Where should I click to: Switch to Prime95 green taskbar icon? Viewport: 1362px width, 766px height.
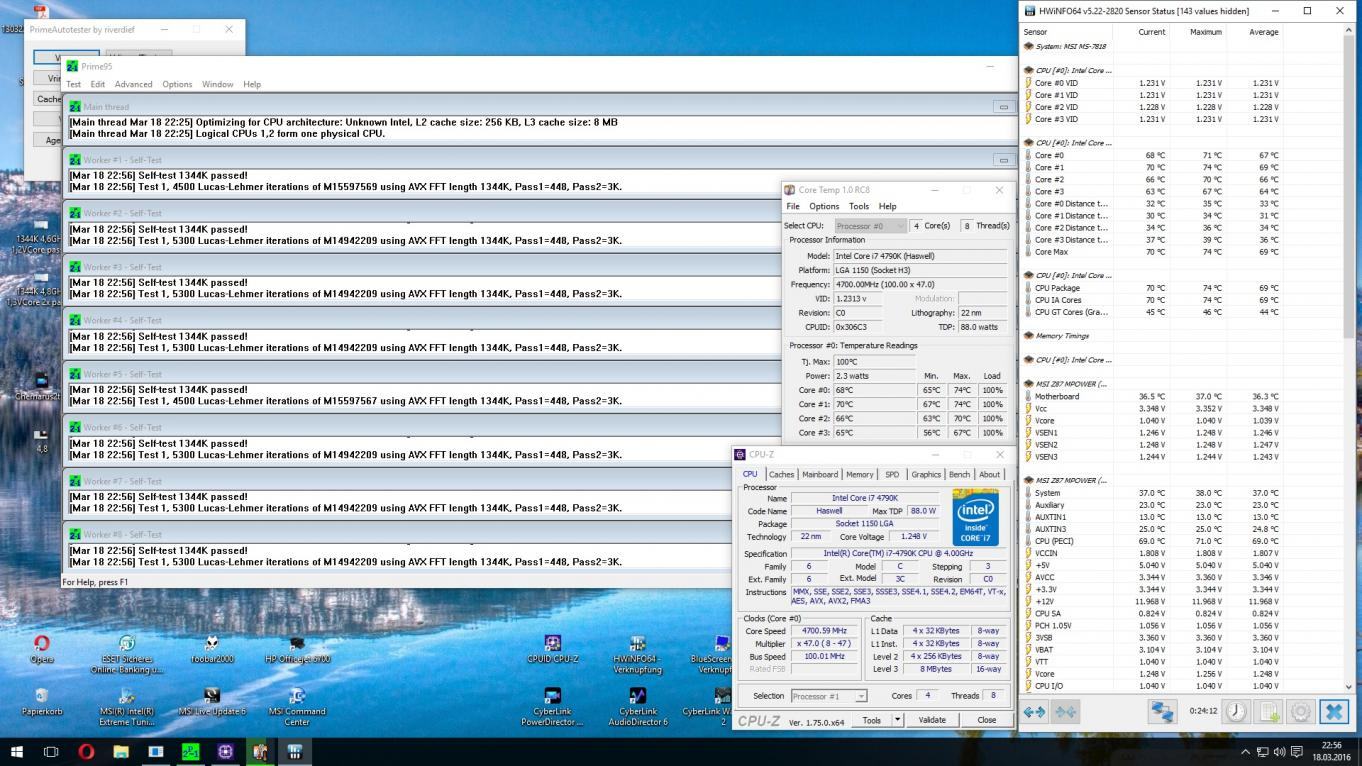190,752
